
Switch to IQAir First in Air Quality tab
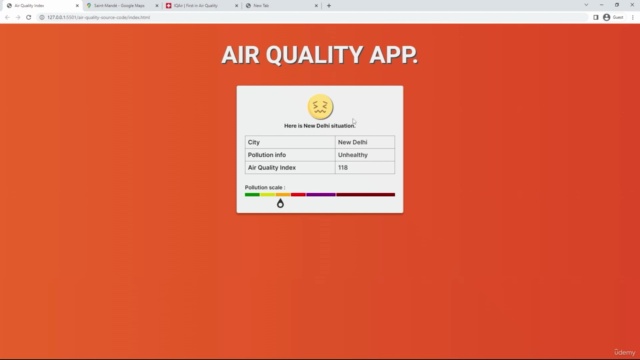click(x=202, y=6)
